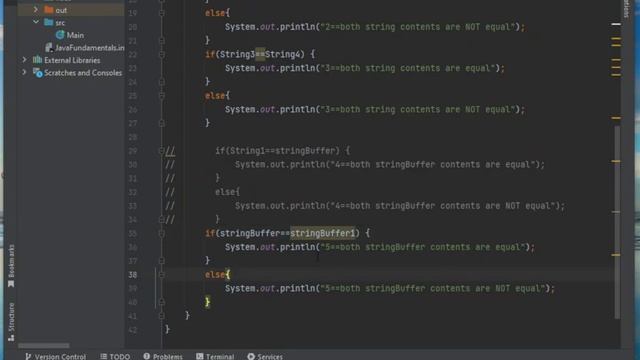Click "5==both stringBuffer contents are equal" string
This screenshot has height=360, width=640.
pyautogui.click(x=422, y=247)
